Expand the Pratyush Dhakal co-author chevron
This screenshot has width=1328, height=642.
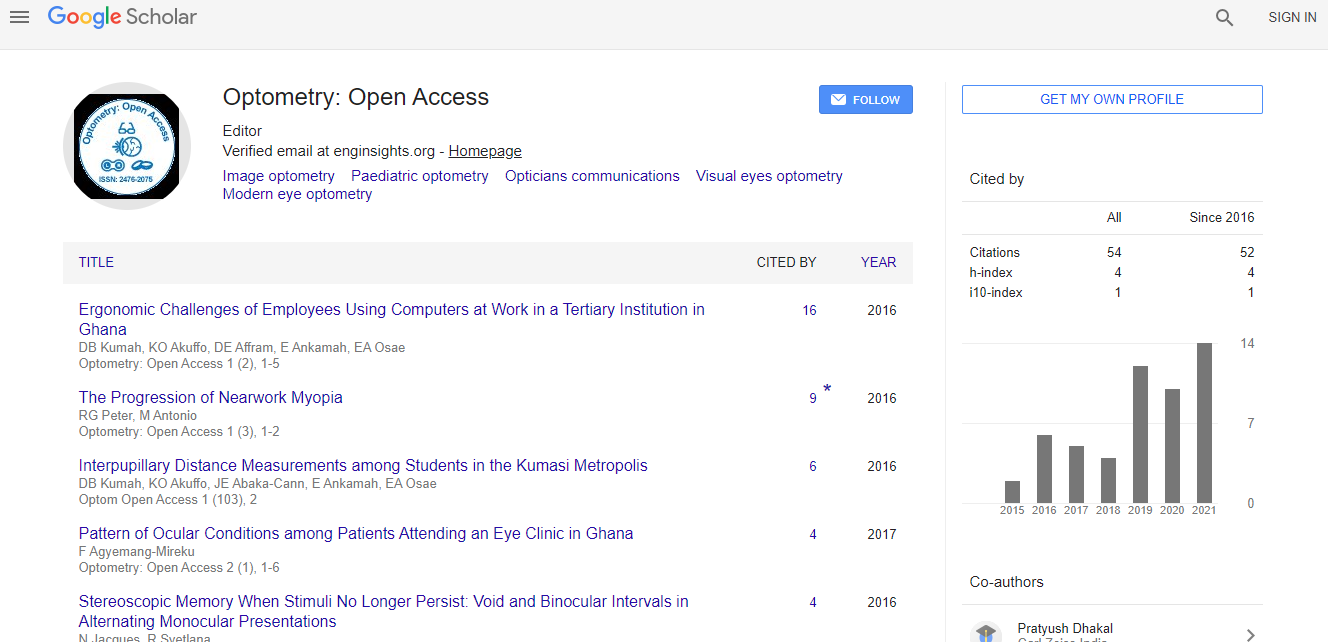click(x=1250, y=634)
